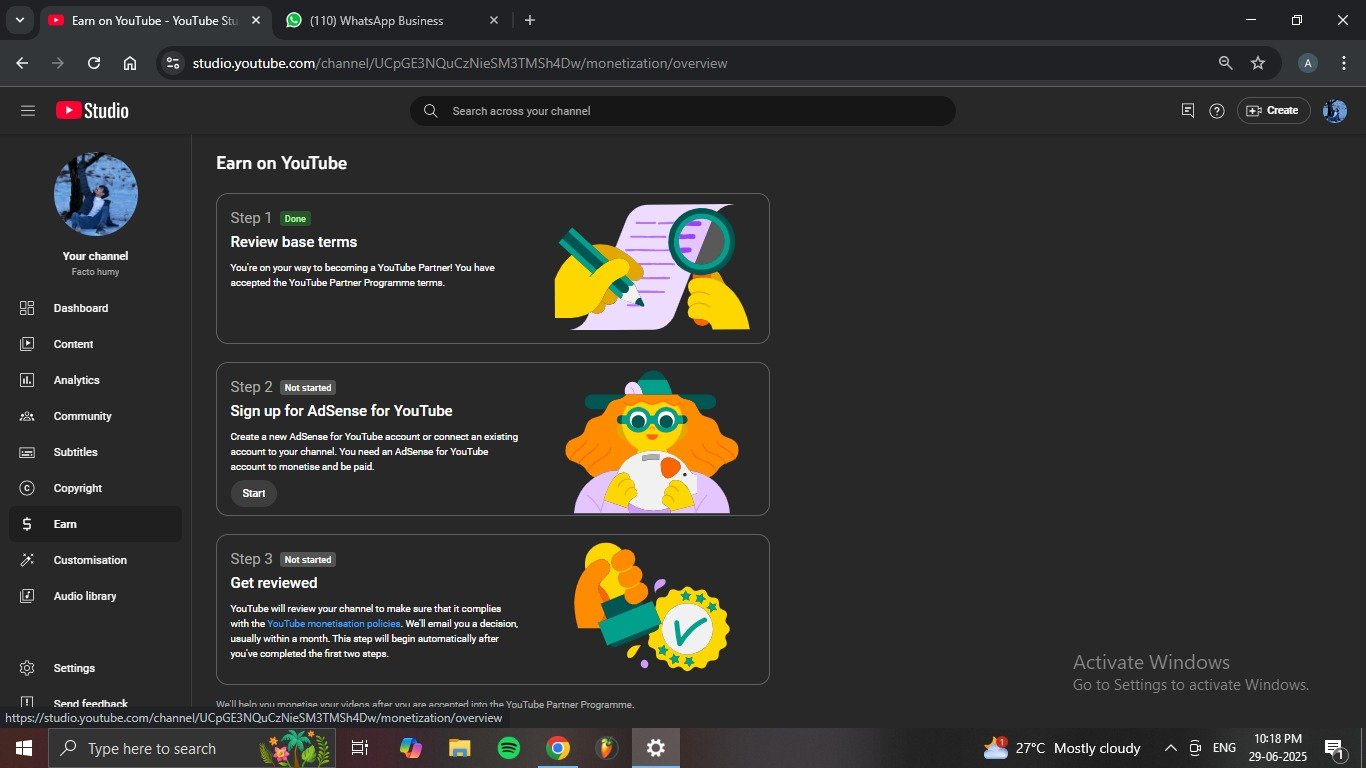The height and width of the screenshot is (768, 1366).
Task: Open Analytics in the sidebar
Action: point(96,380)
